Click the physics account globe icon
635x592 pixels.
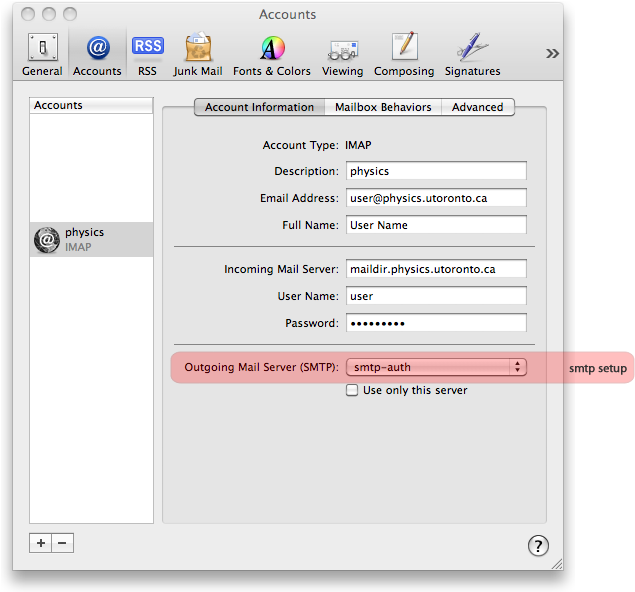[x=47, y=240]
